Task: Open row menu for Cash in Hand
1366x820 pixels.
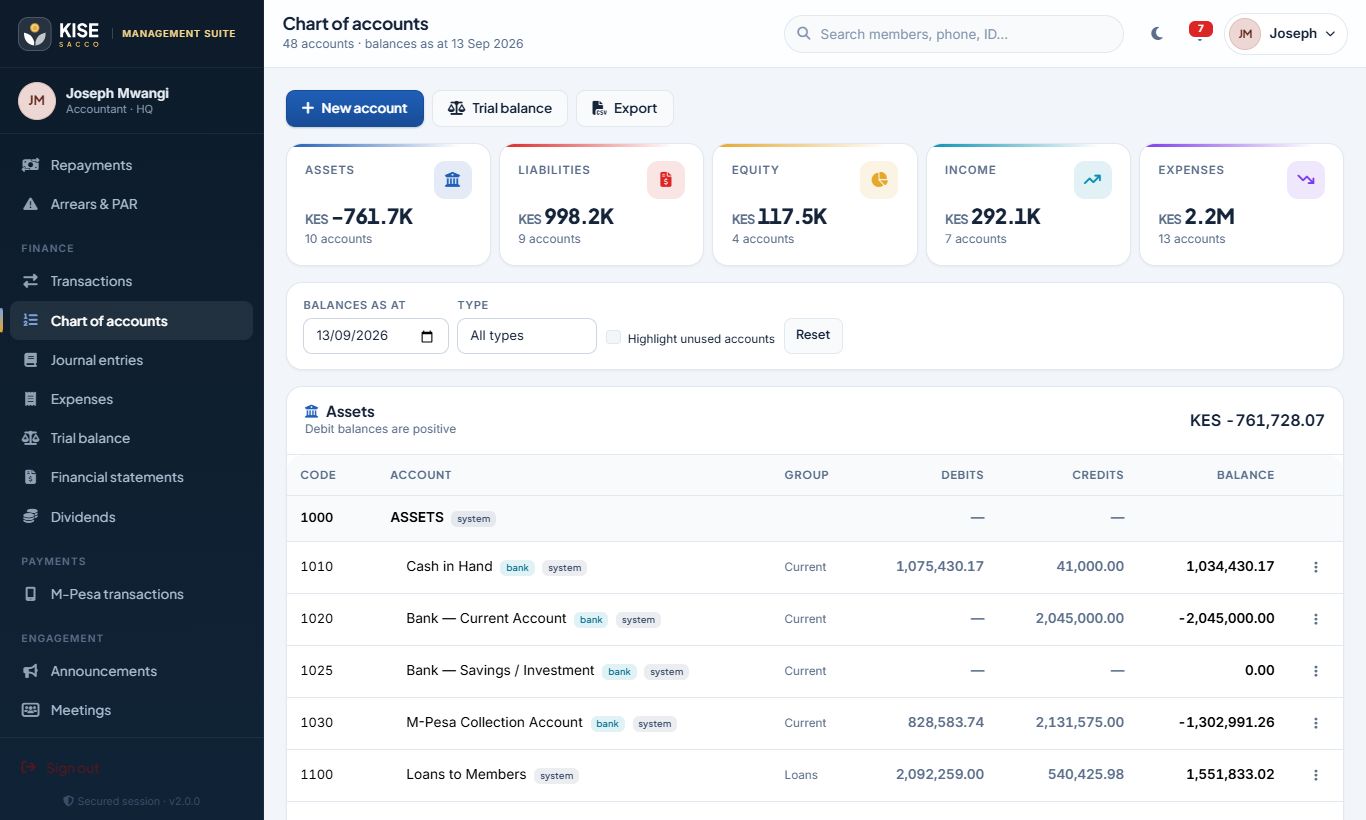Action: point(1316,567)
